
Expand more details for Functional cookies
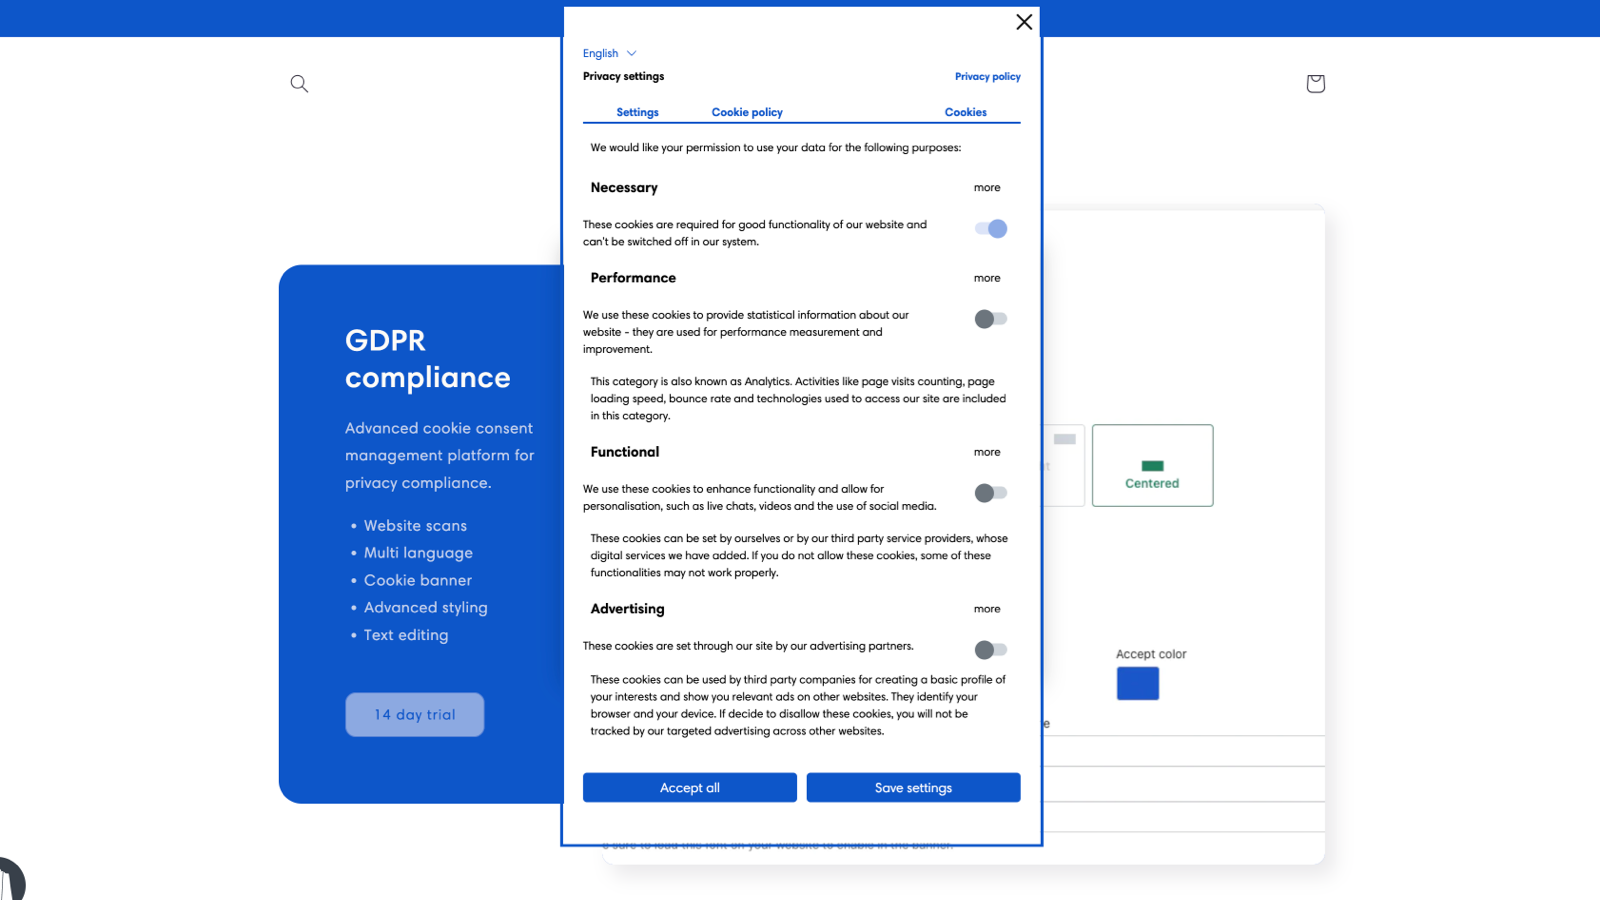click(x=987, y=452)
